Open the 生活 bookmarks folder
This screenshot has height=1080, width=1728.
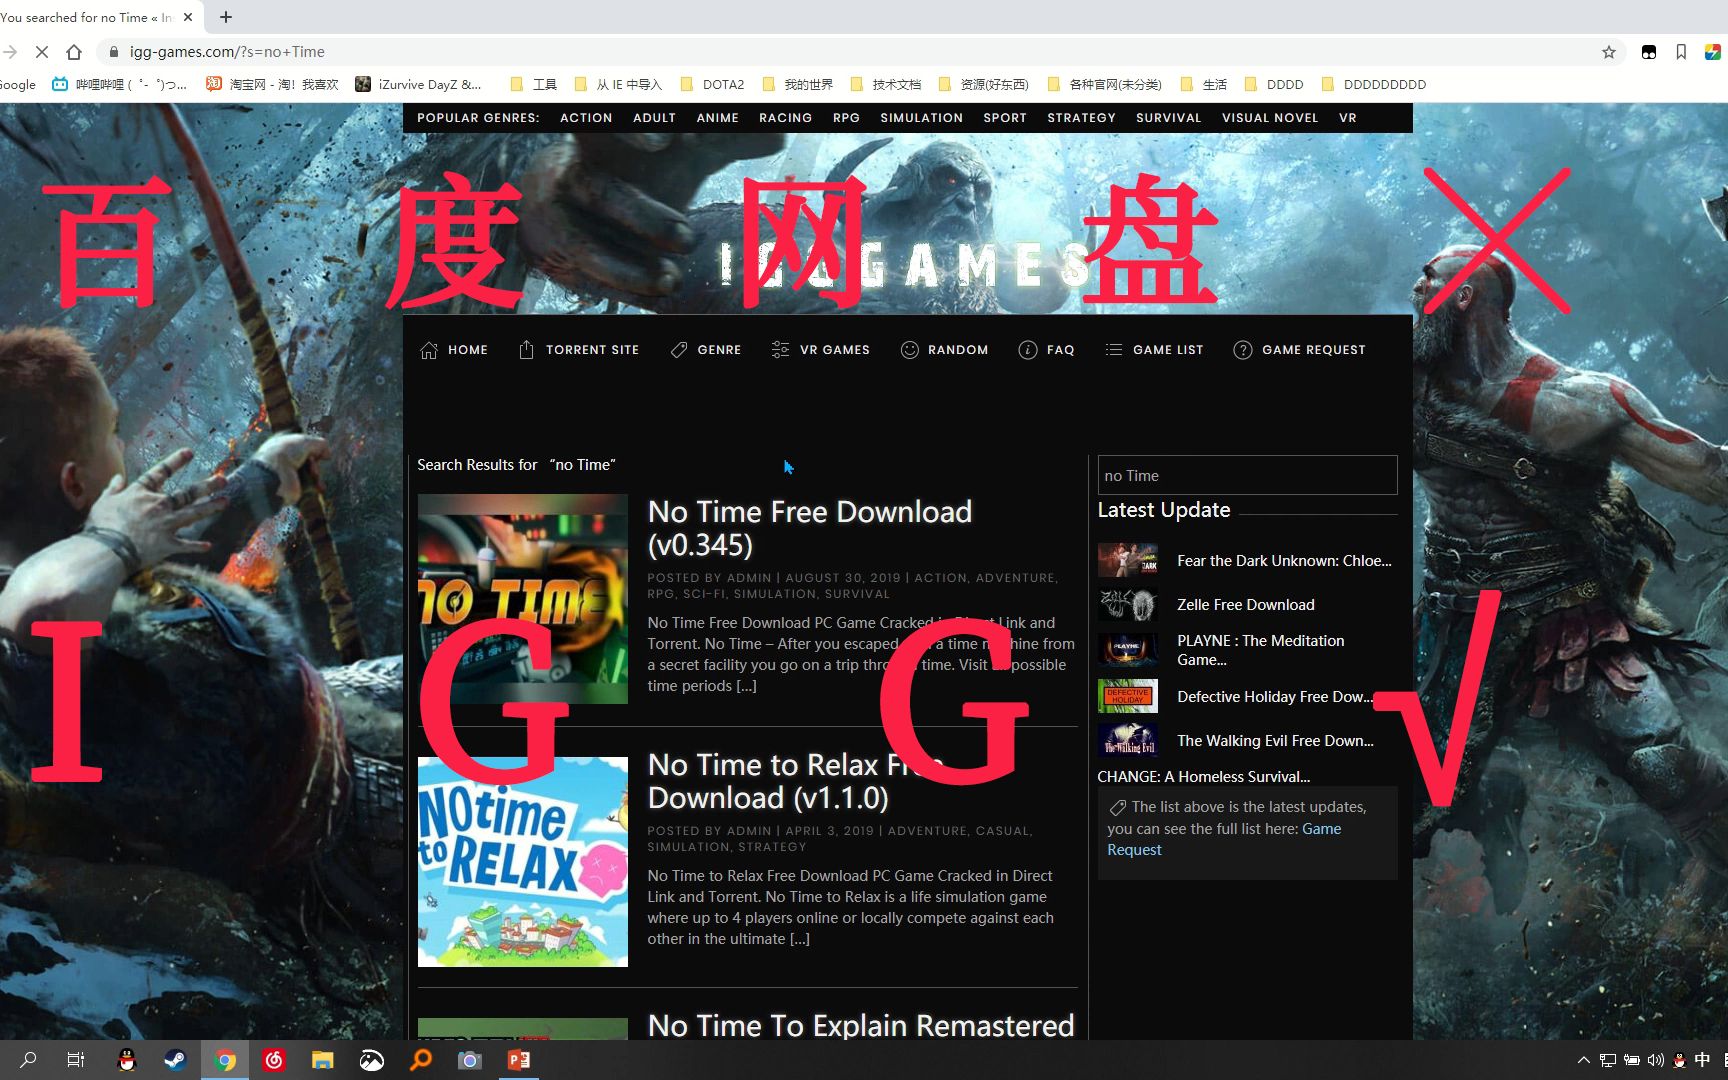tap(1203, 85)
